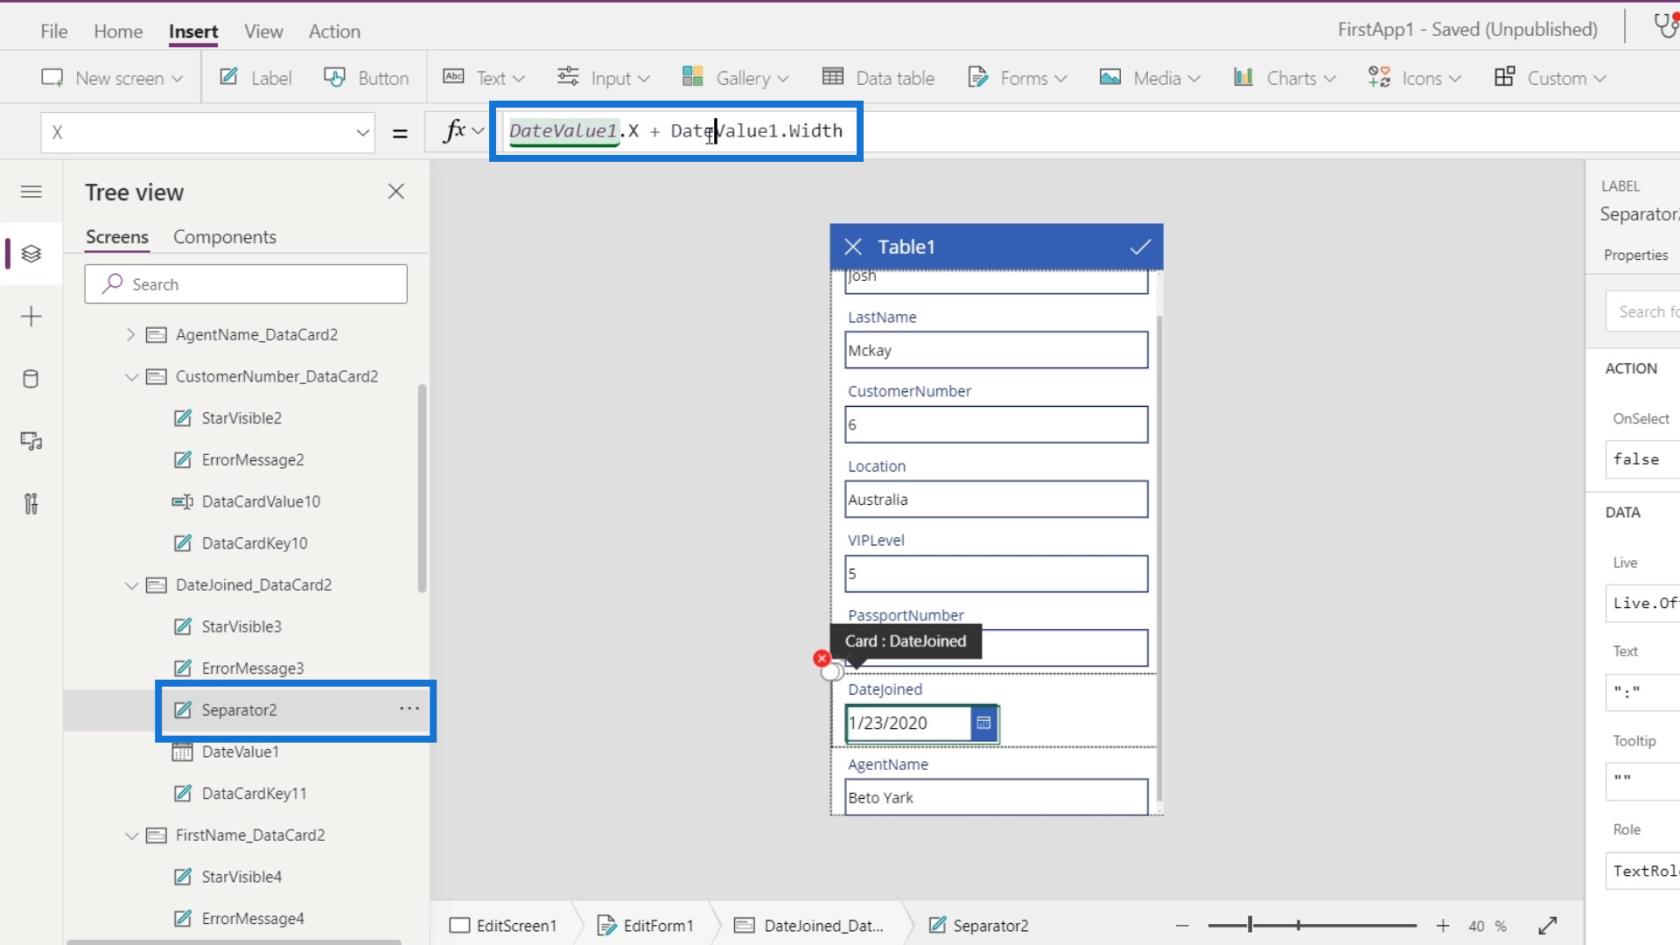Click the zoom level slider
Screen dimensions: 1680x945
click(x=1312, y=926)
